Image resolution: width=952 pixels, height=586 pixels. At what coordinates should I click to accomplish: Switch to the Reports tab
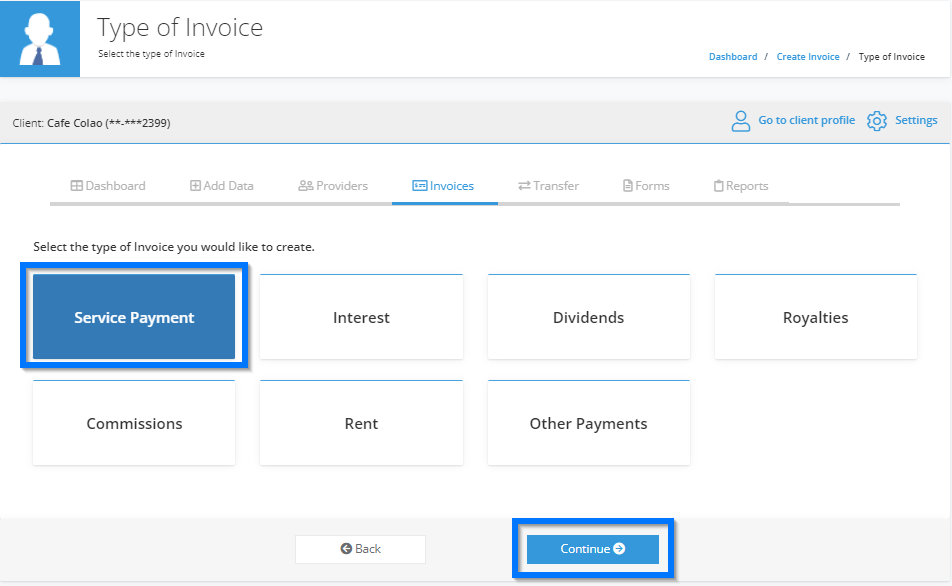741,186
